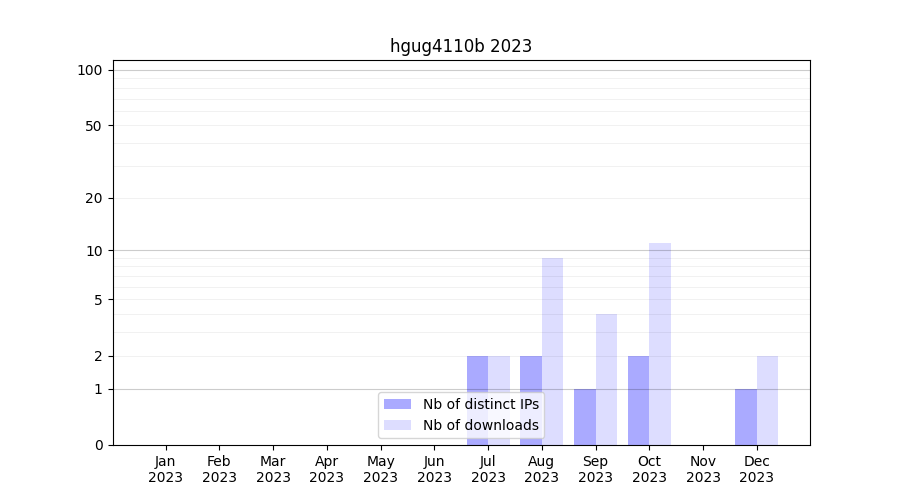Image resolution: width=900 pixels, height=500 pixels.
Task: Click the light blue downloads legend swatch
Action: pyautogui.click(x=397, y=425)
